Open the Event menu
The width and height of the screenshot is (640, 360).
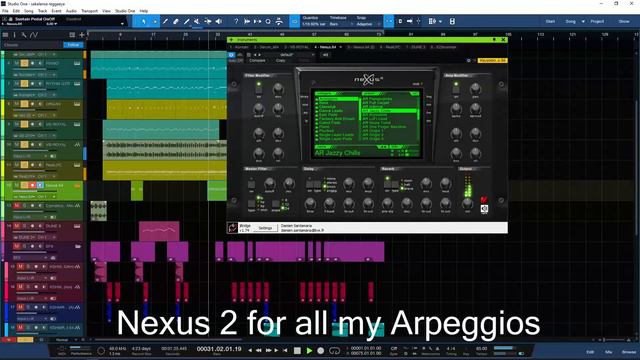(56, 11)
